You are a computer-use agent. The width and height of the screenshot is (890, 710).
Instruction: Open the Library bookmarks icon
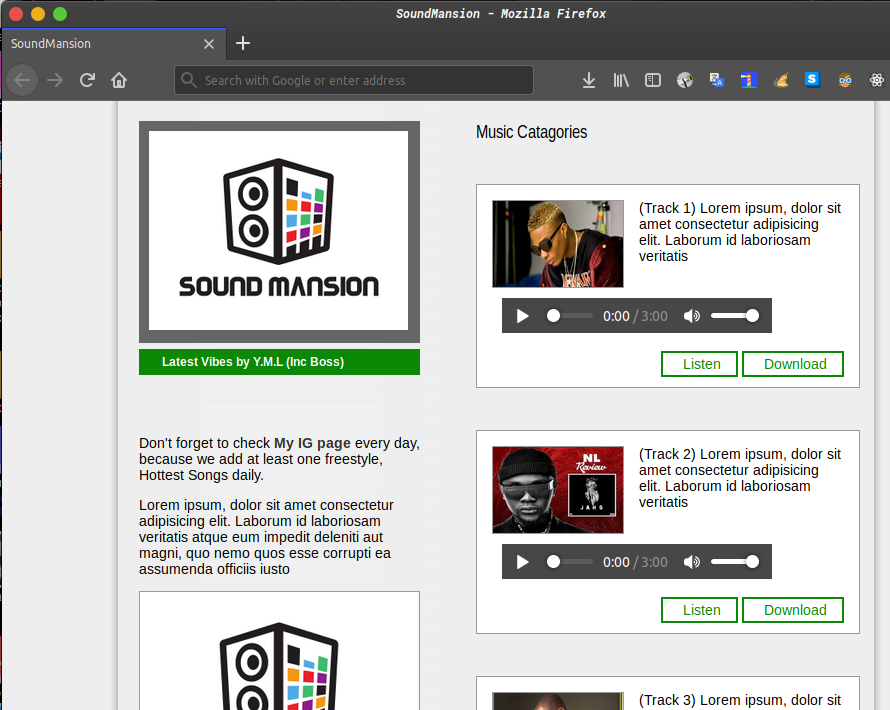point(621,80)
